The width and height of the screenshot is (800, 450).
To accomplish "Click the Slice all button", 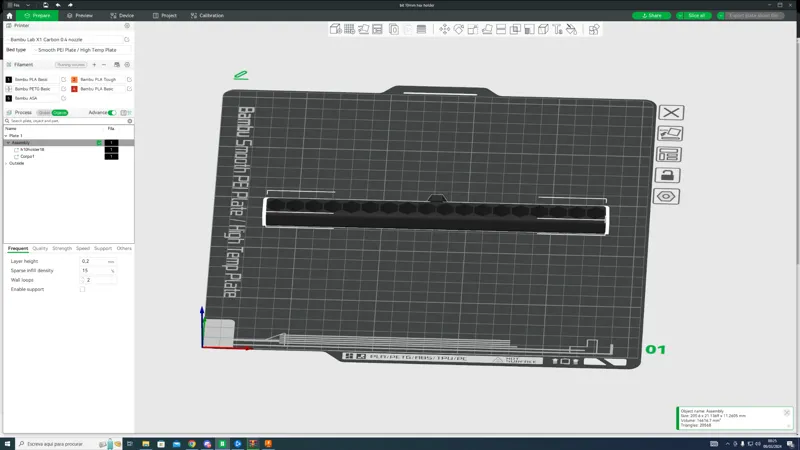I will coord(696,15).
